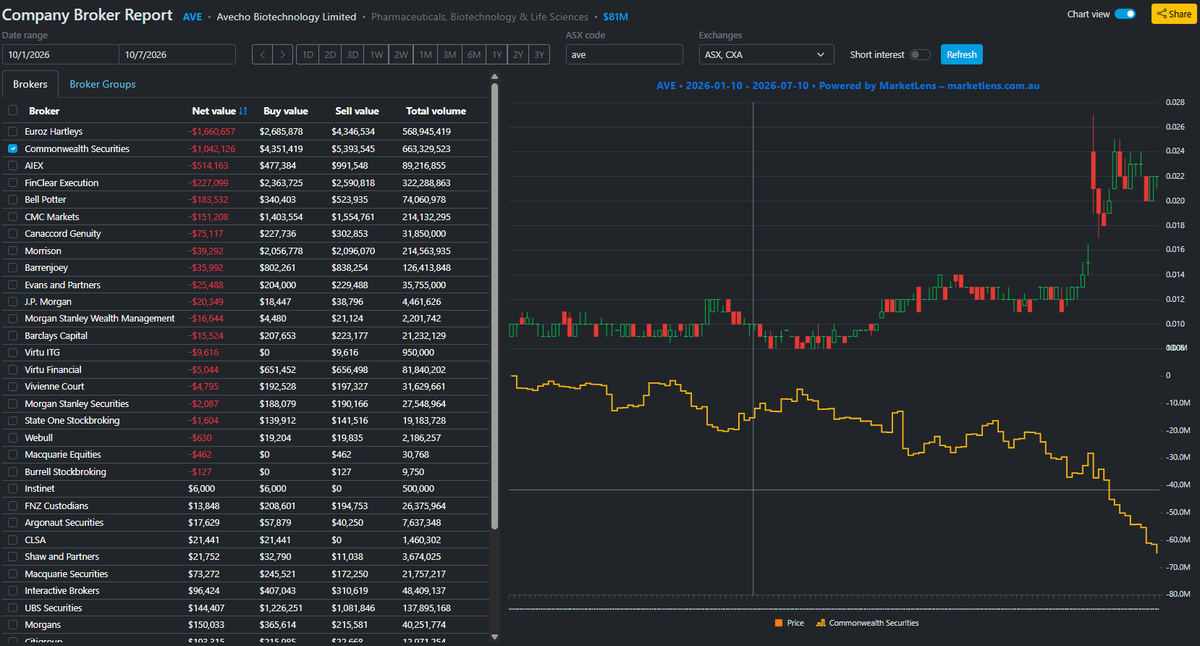Check the J.P. Morgan checkbox
Screen dimensions: 1200x646
pyautogui.click(x=12, y=302)
